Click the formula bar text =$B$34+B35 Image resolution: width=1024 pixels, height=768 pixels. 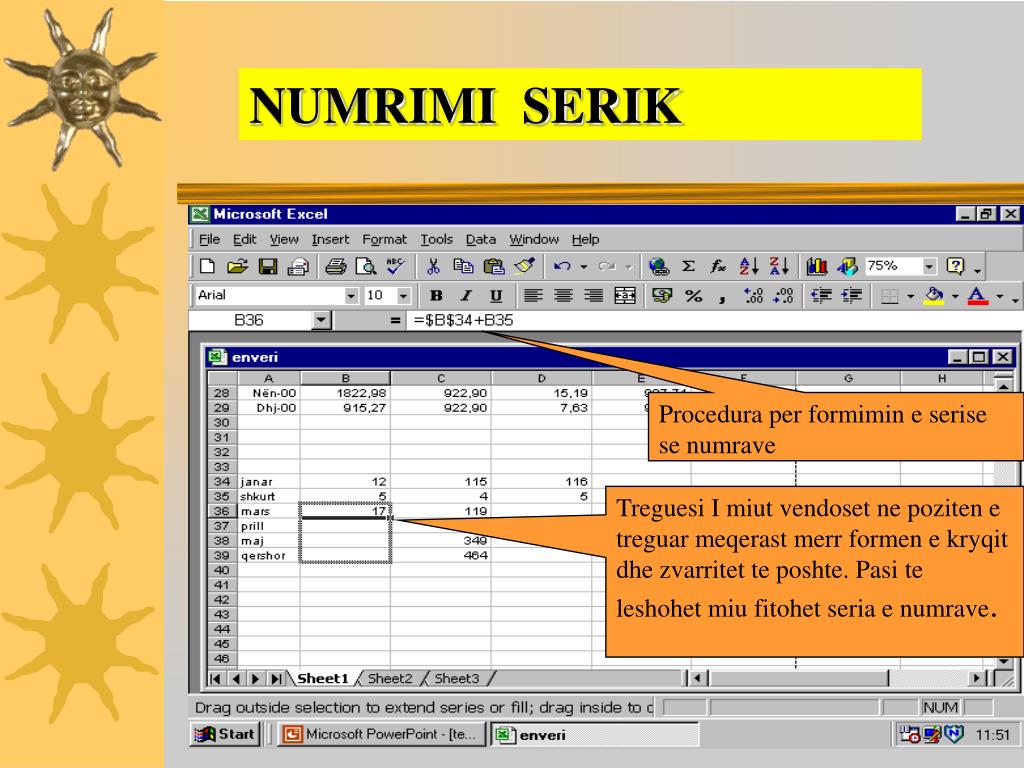pyautogui.click(x=463, y=320)
